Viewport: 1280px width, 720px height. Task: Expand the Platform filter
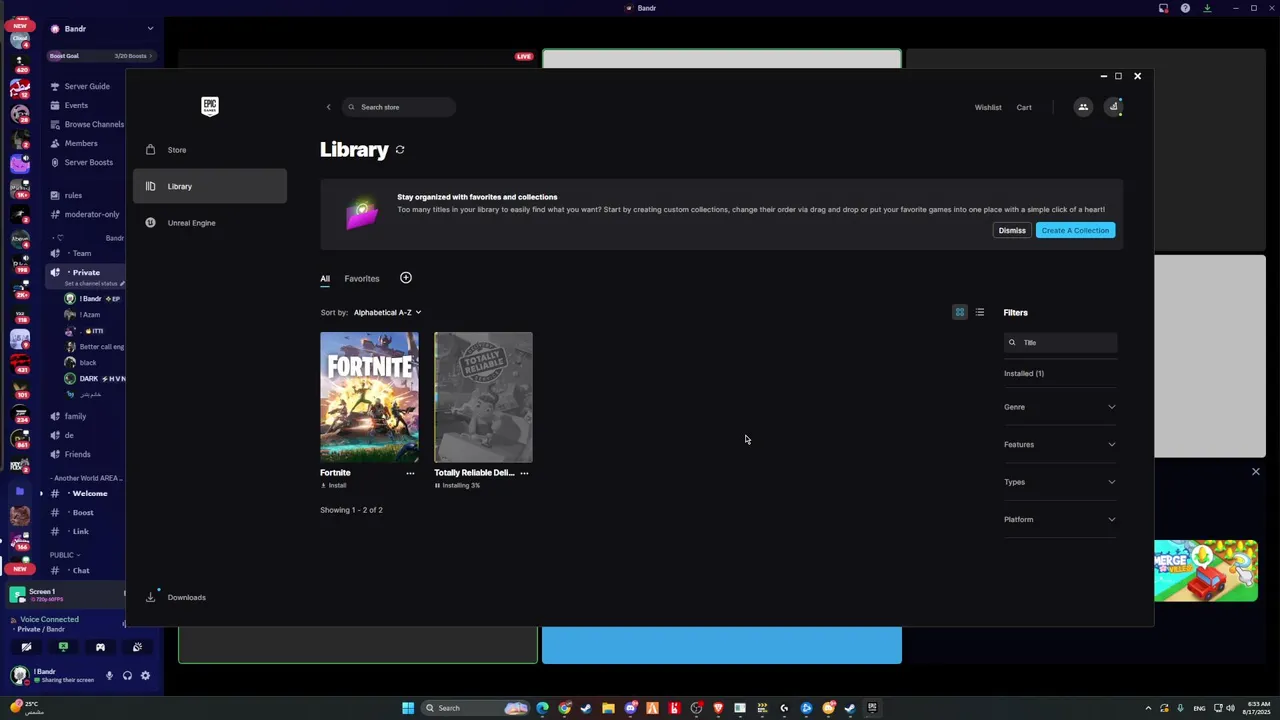tap(1060, 520)
